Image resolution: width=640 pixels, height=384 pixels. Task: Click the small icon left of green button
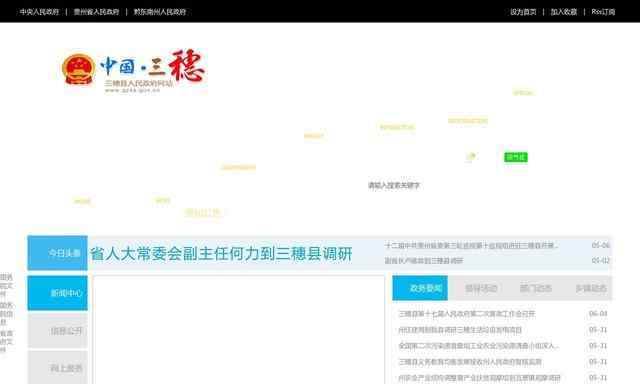click(x=471, y=156)
